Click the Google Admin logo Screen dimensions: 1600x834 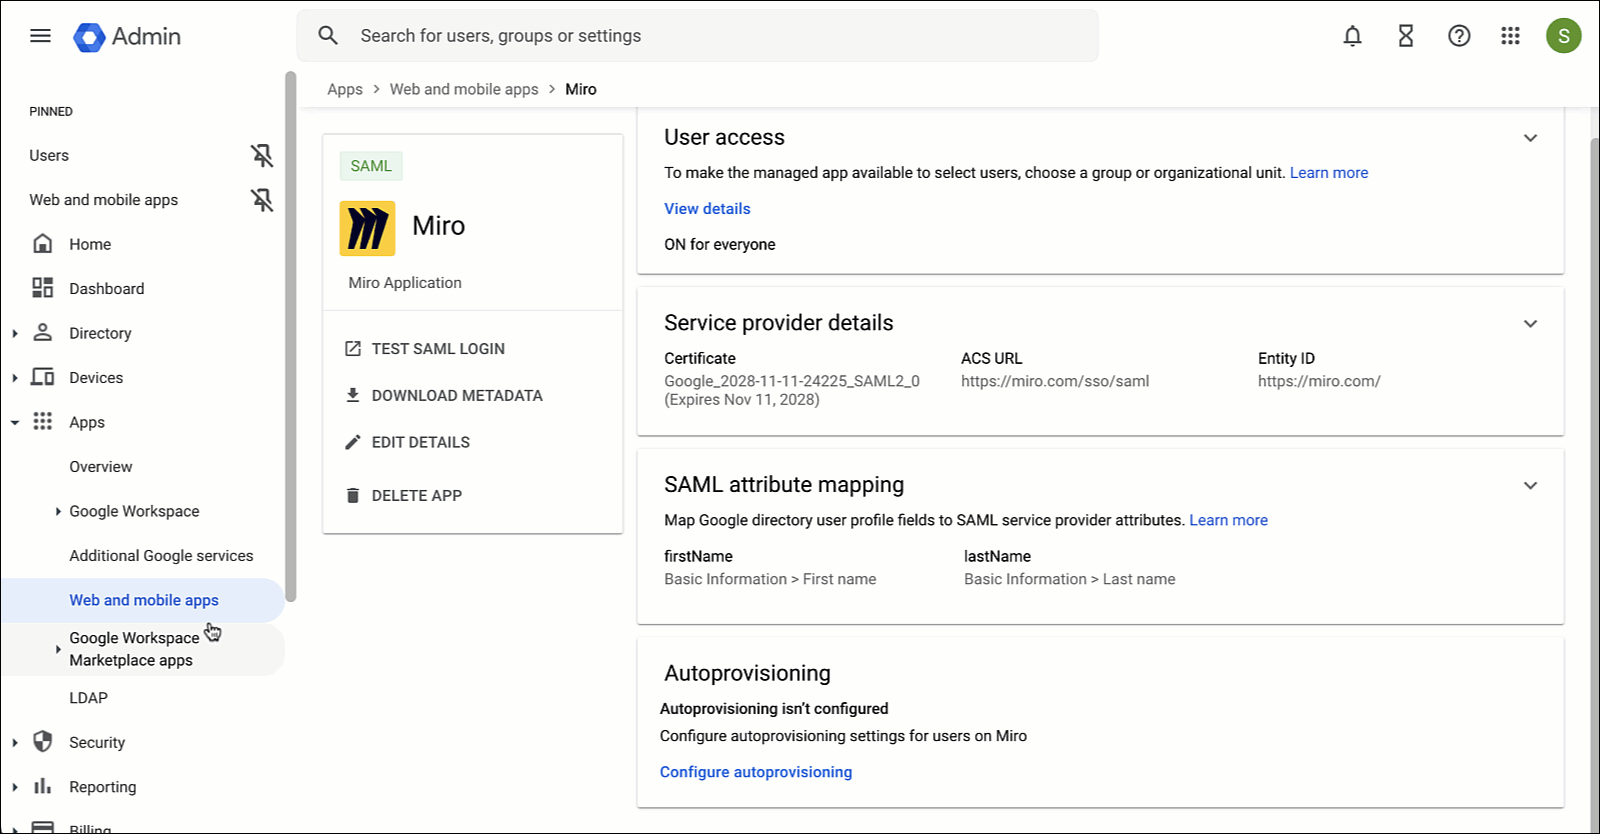127,36
